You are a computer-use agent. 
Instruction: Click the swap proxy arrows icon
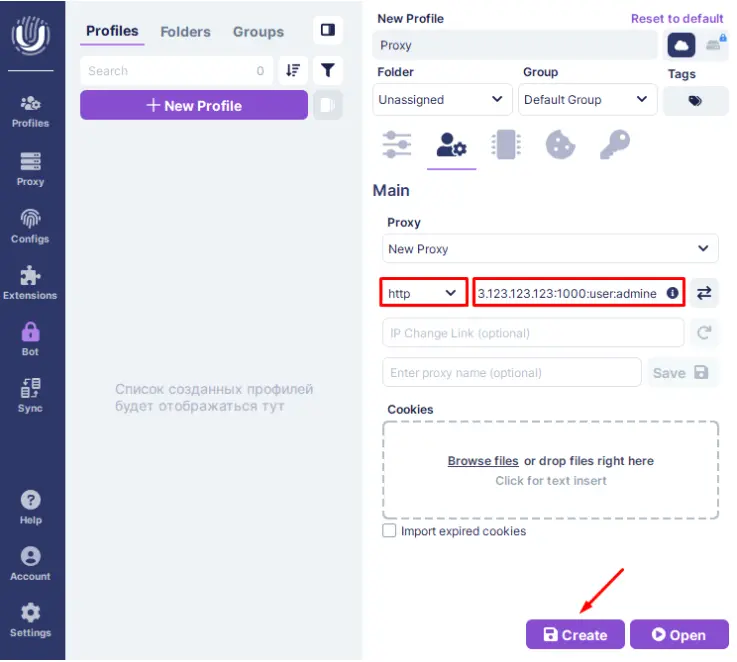coord(704,293)
